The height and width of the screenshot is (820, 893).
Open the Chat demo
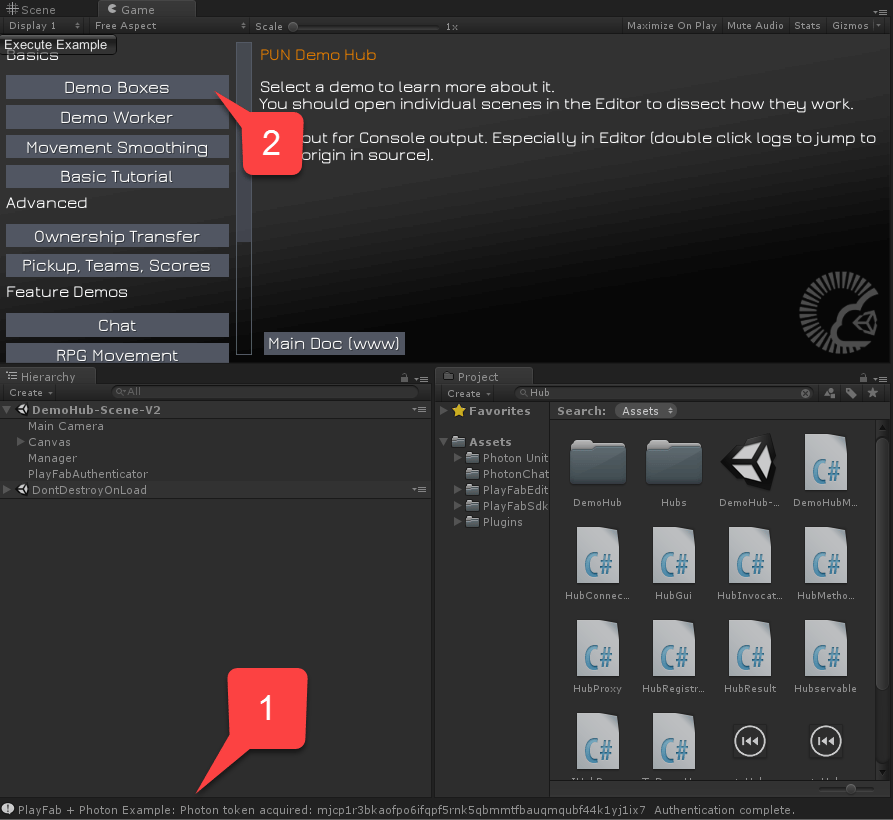(117, 325)
